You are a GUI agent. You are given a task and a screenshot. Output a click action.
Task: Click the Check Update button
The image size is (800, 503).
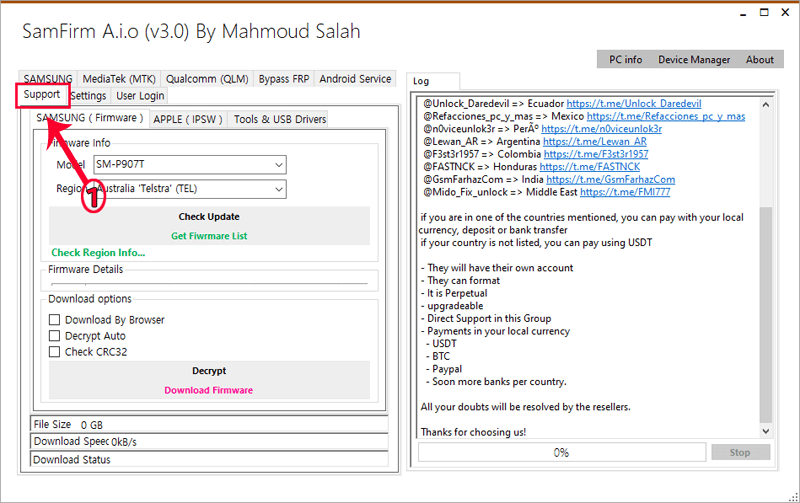(209, 217)
